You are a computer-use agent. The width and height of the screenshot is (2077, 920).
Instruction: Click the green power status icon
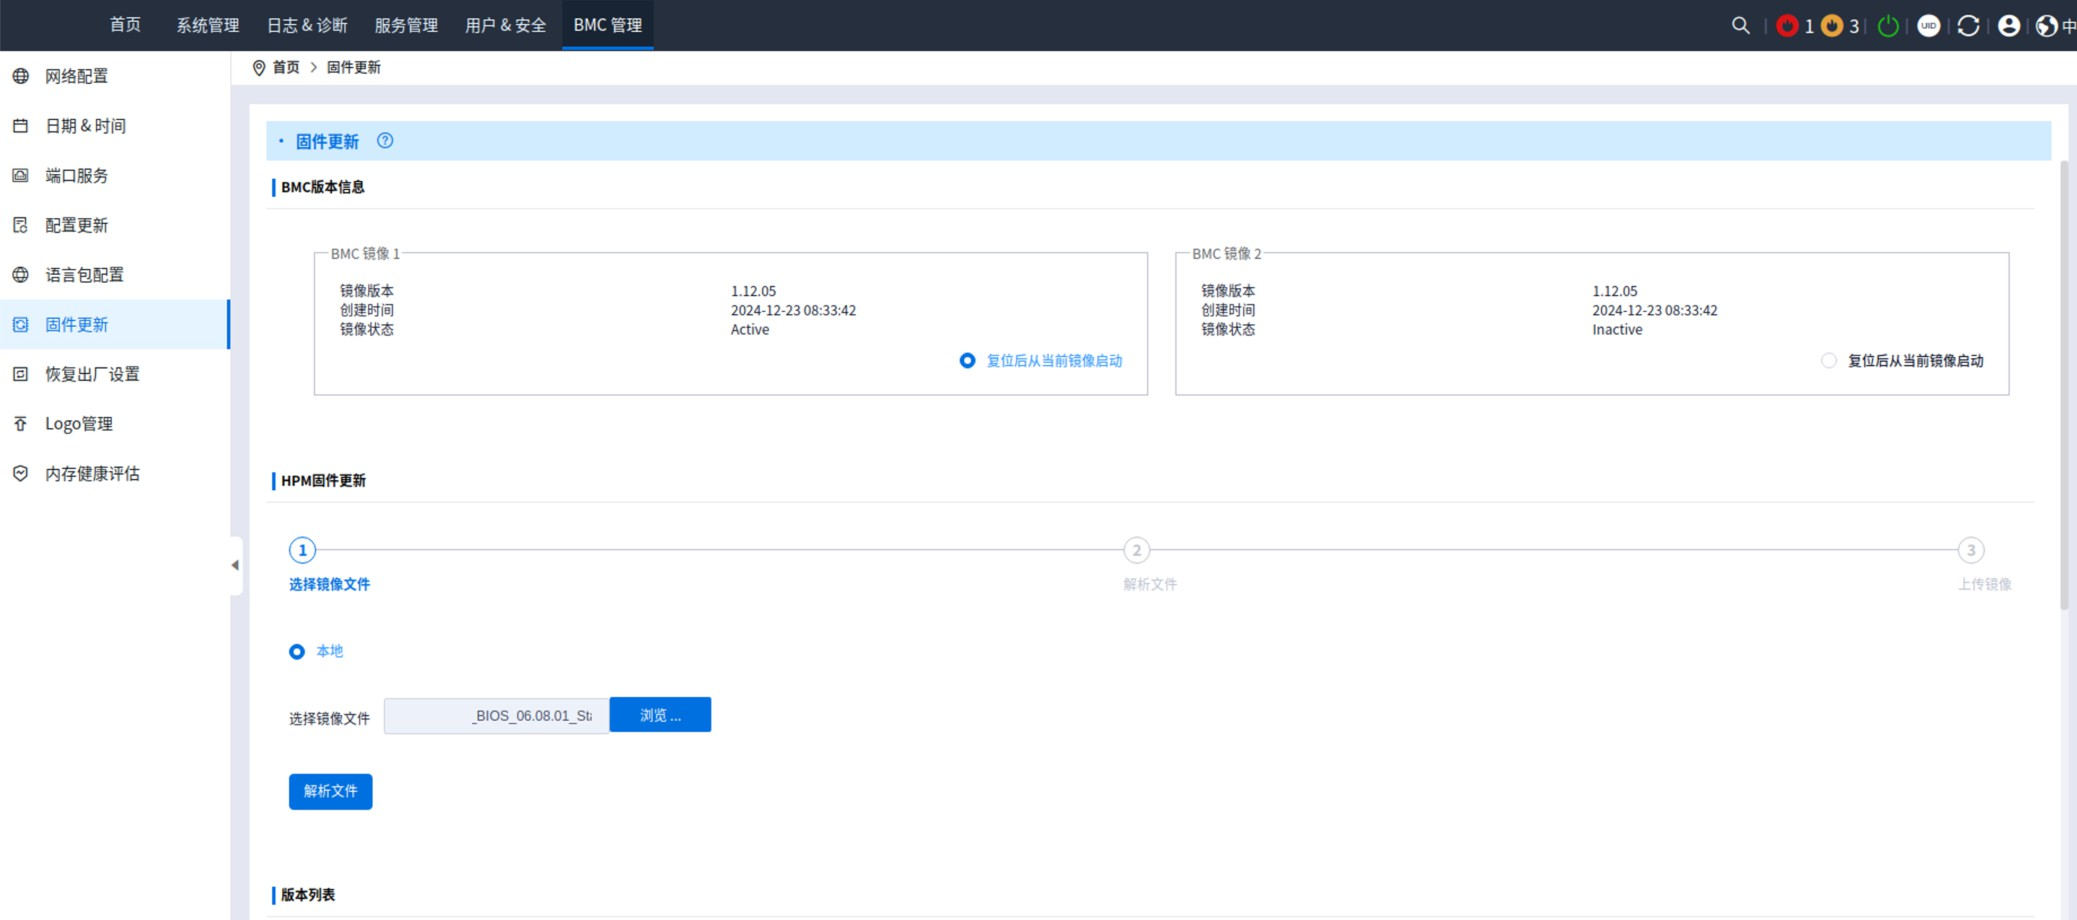point(1888,26)
